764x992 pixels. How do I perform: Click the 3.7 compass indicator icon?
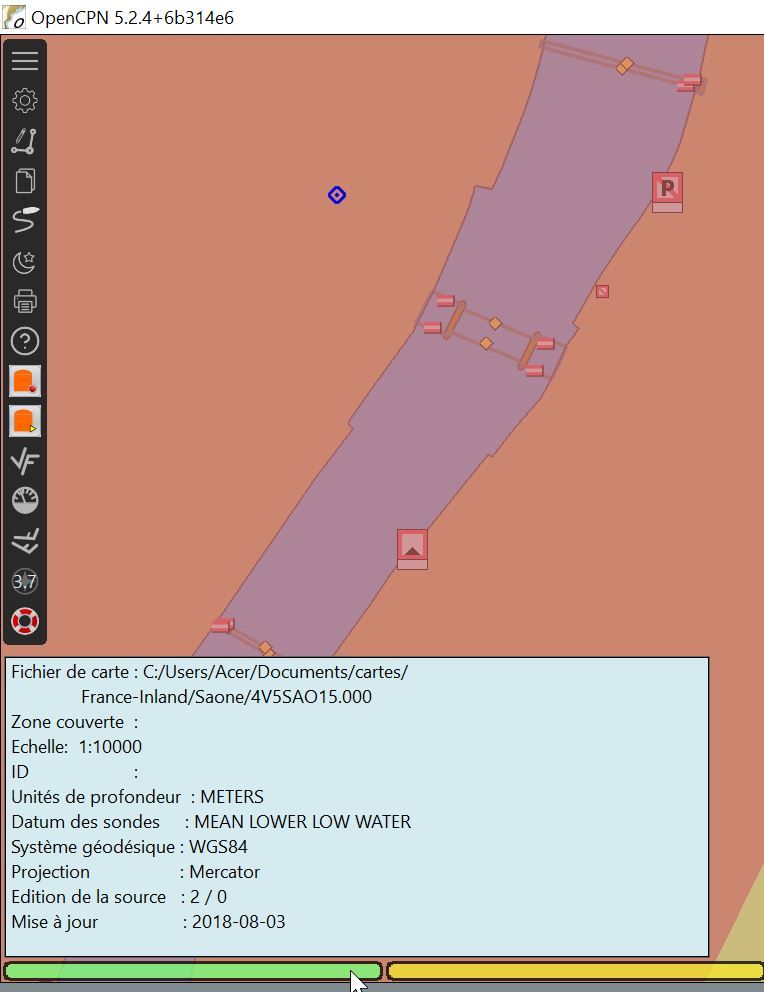point(25,581)
